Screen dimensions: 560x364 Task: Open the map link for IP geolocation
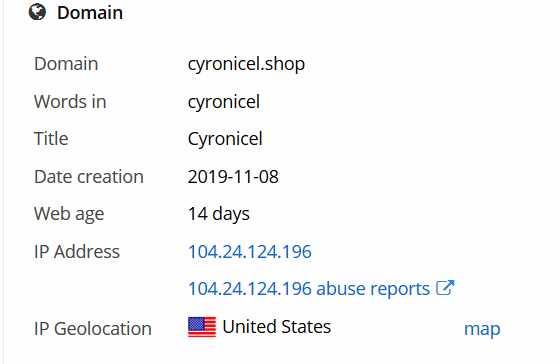[482, 329]
